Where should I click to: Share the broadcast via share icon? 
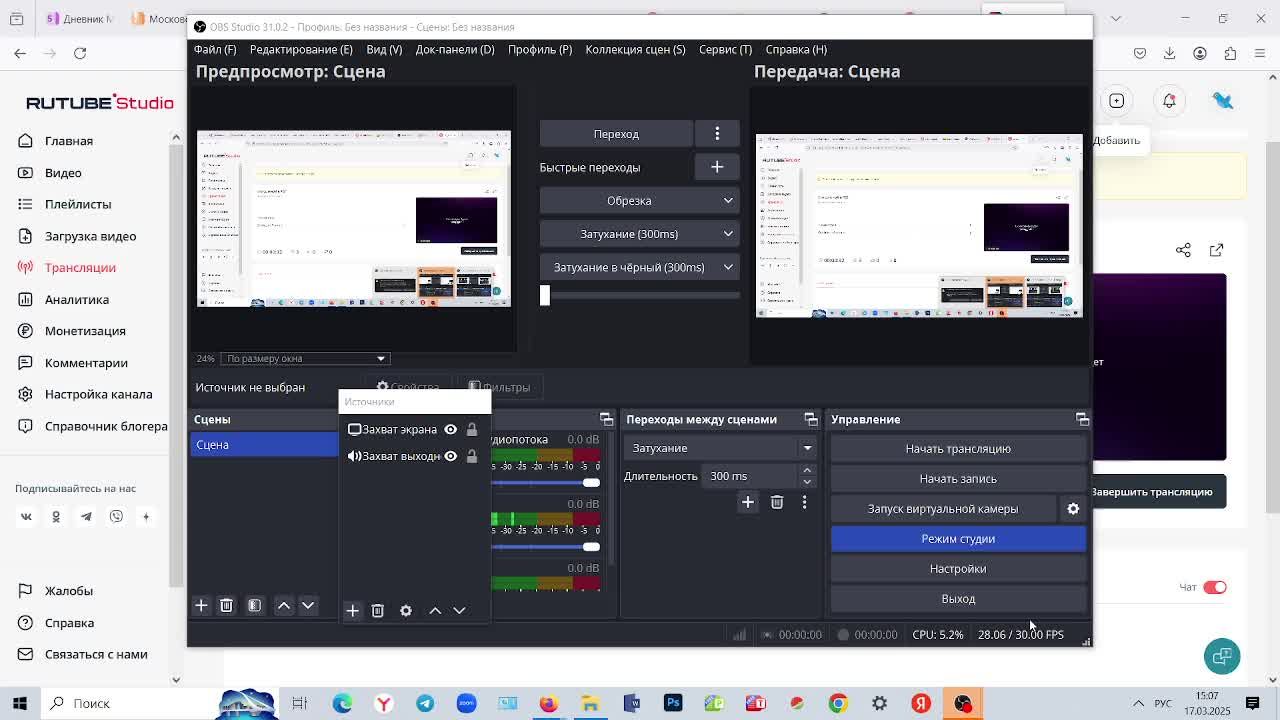(1183, 250)
